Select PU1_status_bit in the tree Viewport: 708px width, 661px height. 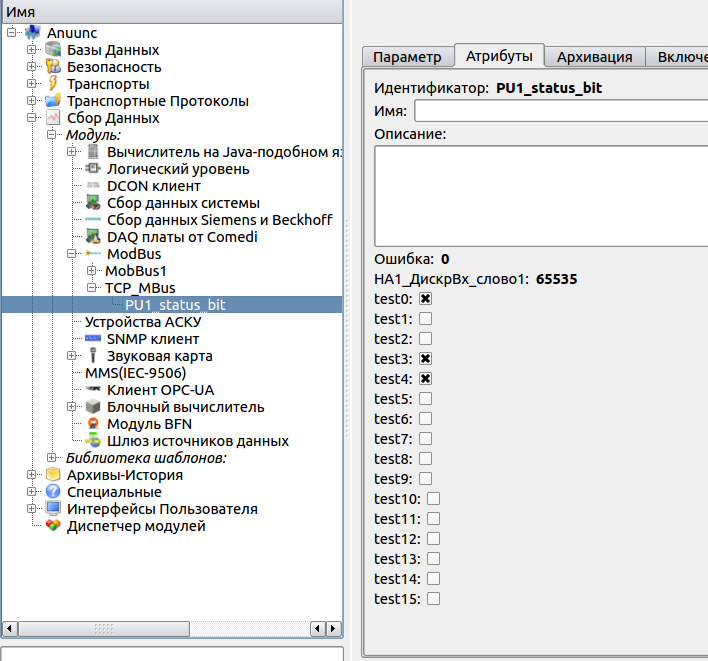pos(175,305)
